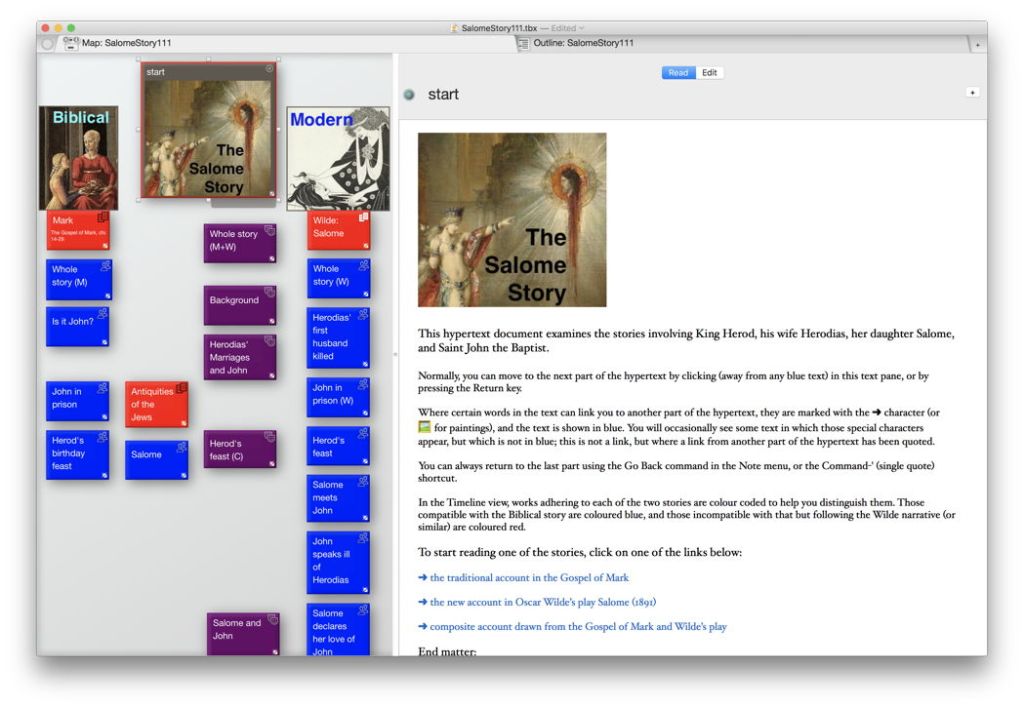Click the badge icon on the Background note

(268, 293)
